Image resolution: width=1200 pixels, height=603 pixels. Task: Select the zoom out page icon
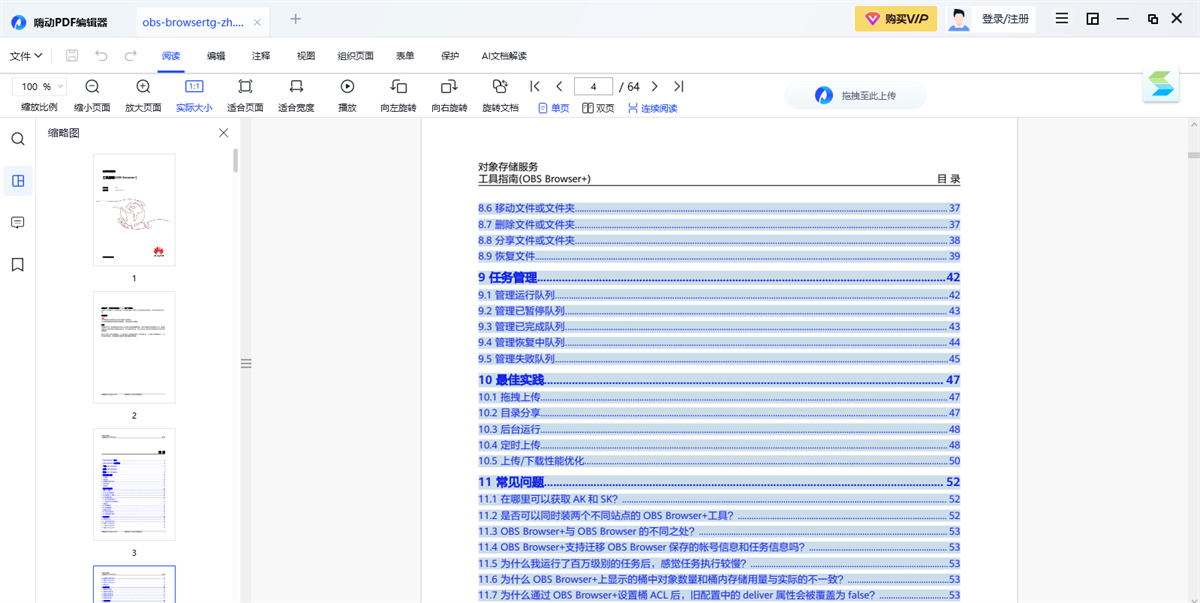91,88
